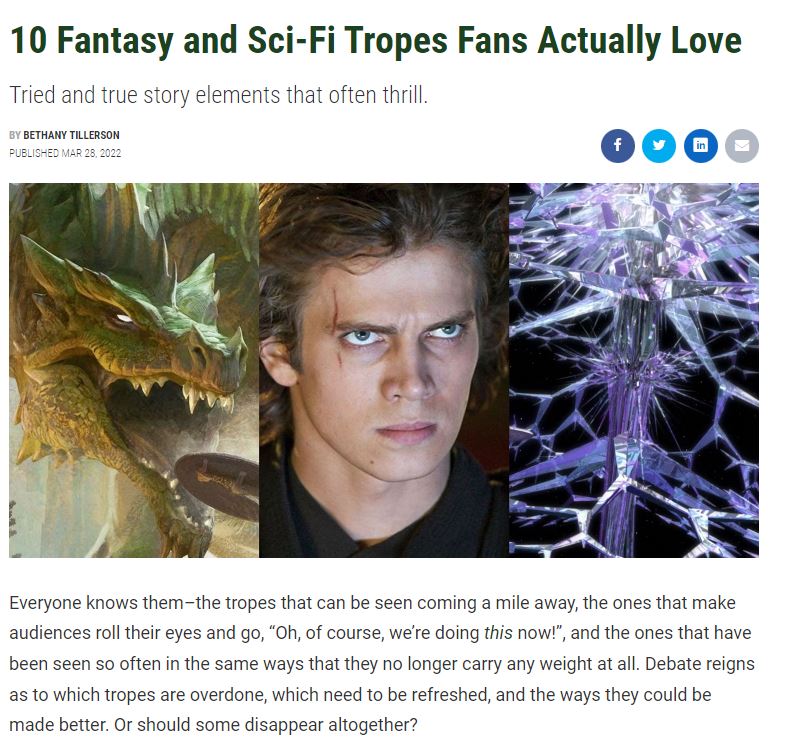The width and height of the screenshot is (802, 747).
Task: Click the word 'Sci-Fi' in the headline
Action: 292,40
